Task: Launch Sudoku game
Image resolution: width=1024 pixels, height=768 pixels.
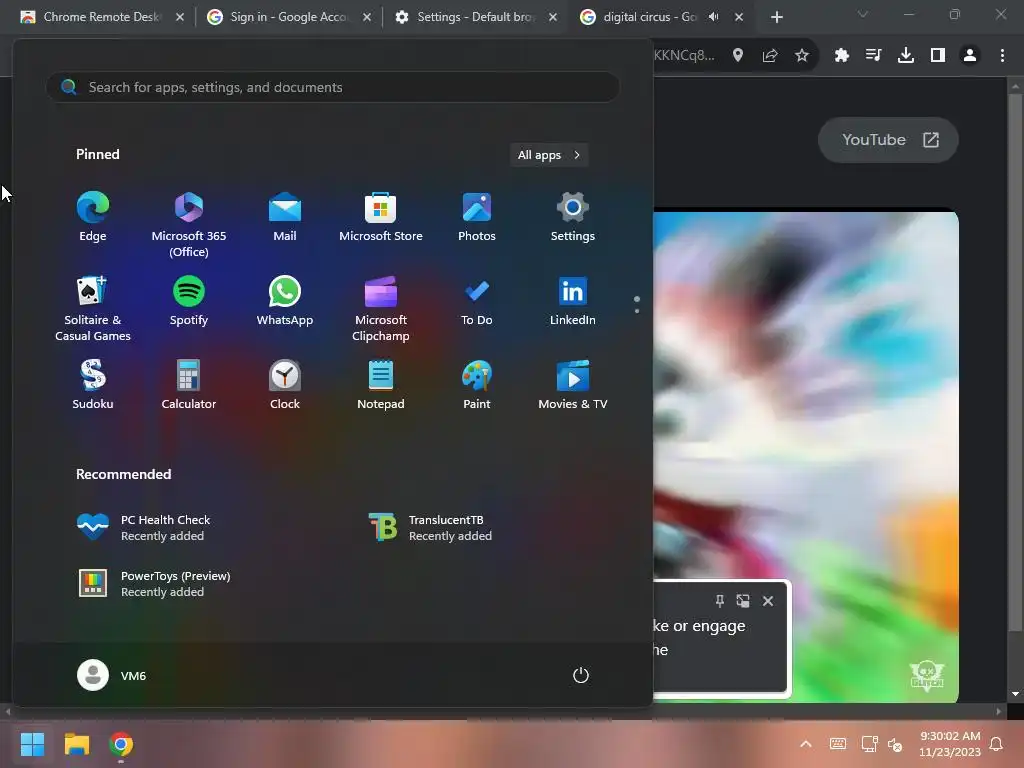Action: (93, 385)
